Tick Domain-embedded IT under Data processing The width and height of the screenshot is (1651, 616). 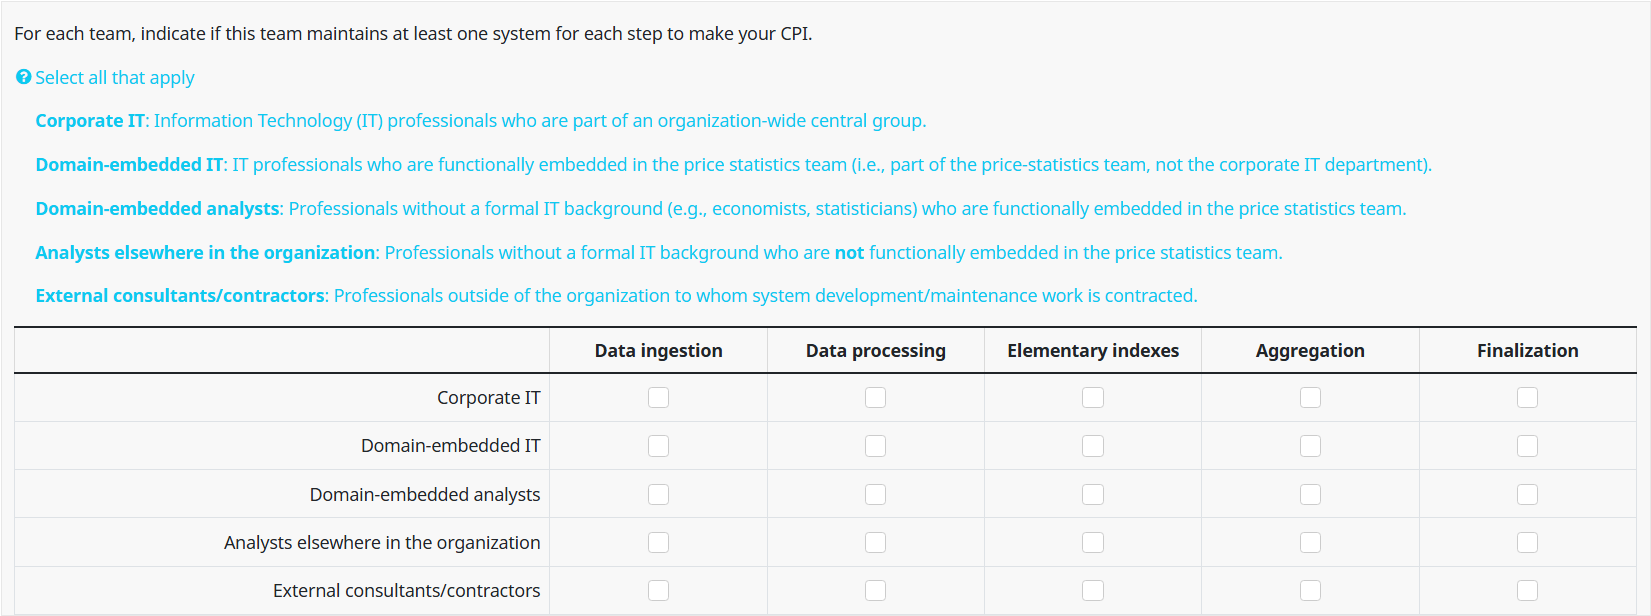coord(875,446)
